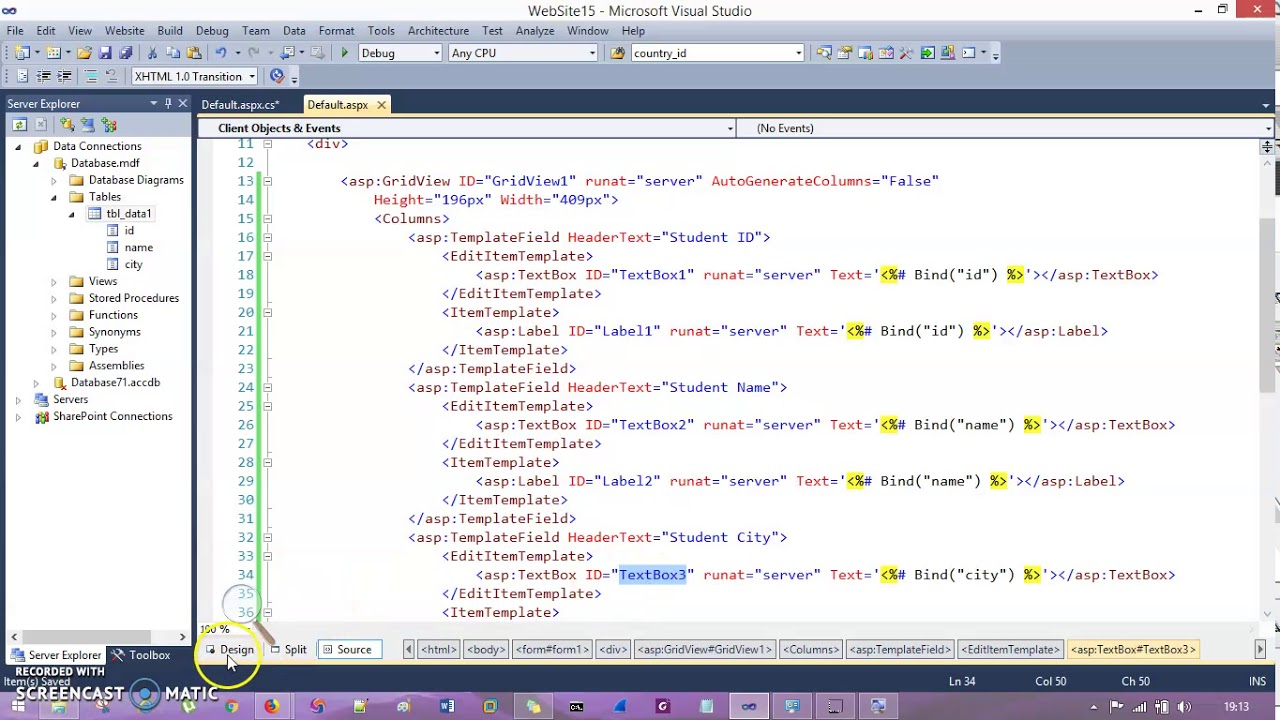Collapse the EditItemTemplate outline at line 17

[267, 256]
